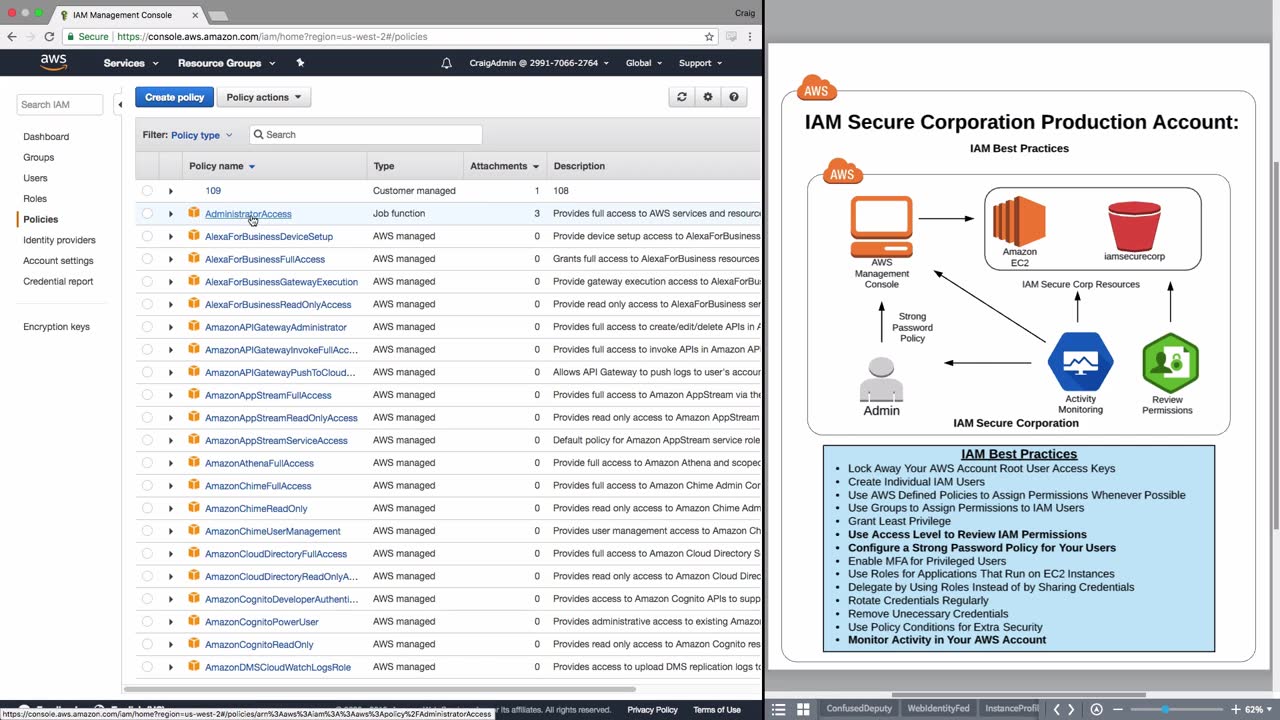Switch to the WebIdentityFed tab
The image size is (1280, 720).
point(938,709)
